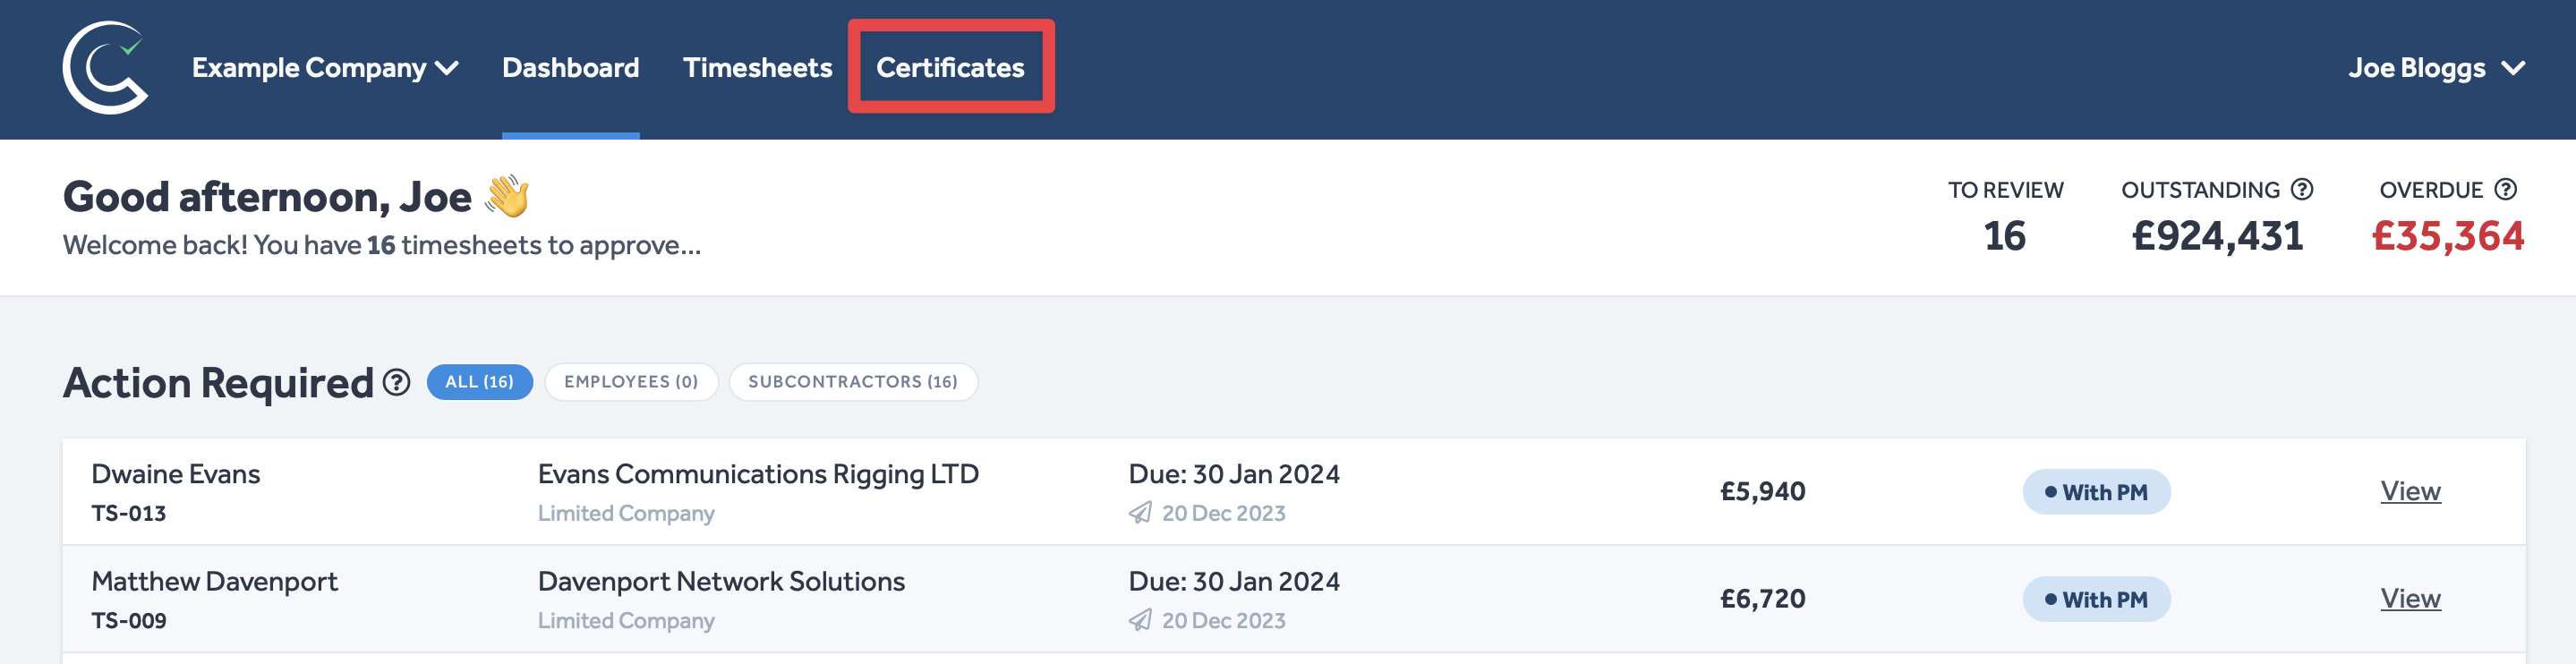Click With PM badge for Matthew Davenport

(x=2096, y=599)
